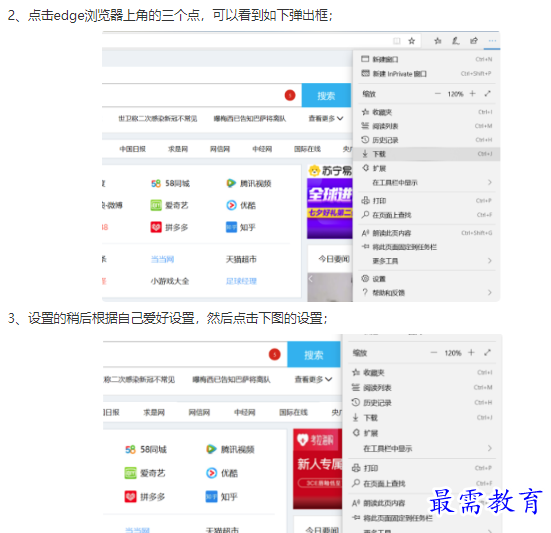Viewport: 551px width, 533px height.
Task: Choose 将此页面固定到任务栏 in upper Edge menu
Action: [427, 247]
